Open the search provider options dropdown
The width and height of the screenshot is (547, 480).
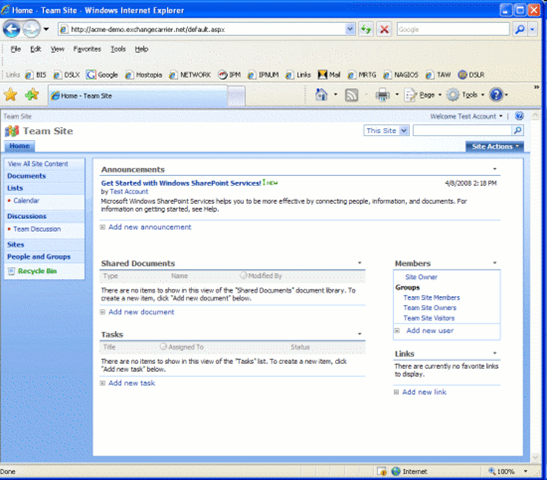(532, 29)
